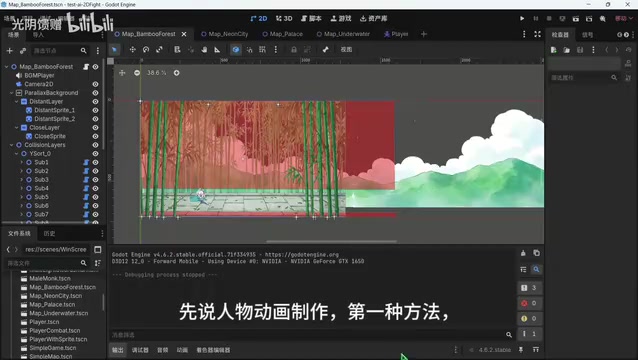Open PlayerCombat.tscn in file list

[55, 330]
